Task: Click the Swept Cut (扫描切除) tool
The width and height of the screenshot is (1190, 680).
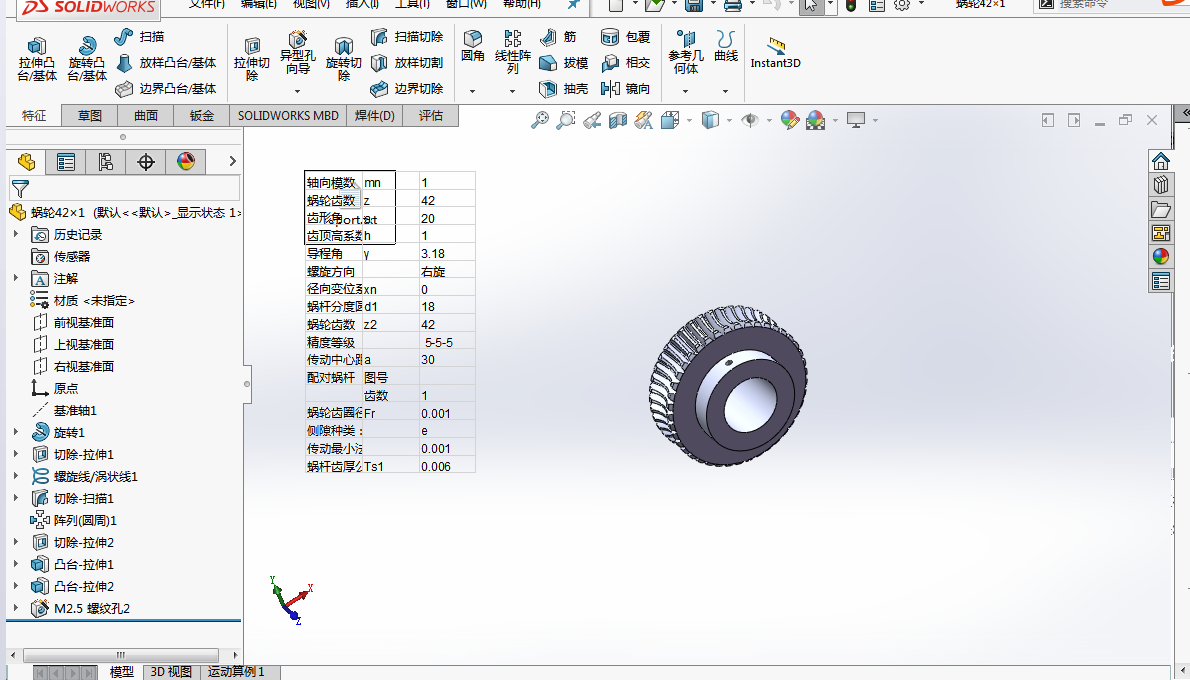Action: pyautogui.click(x=407, y=36)
